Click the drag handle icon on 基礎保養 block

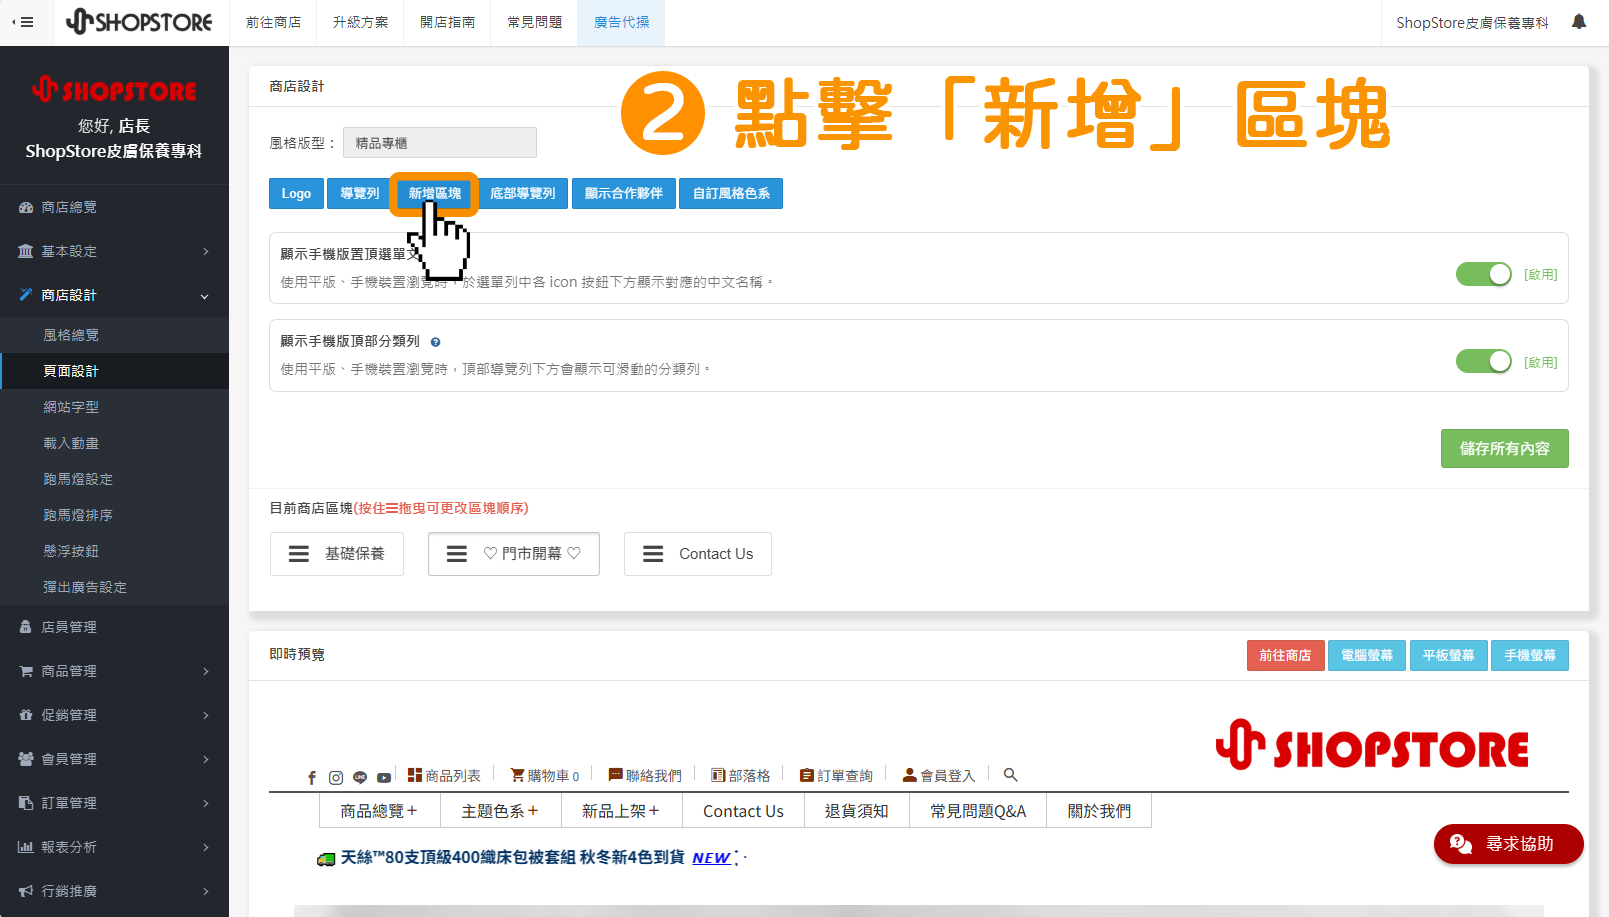click(299, 554)
